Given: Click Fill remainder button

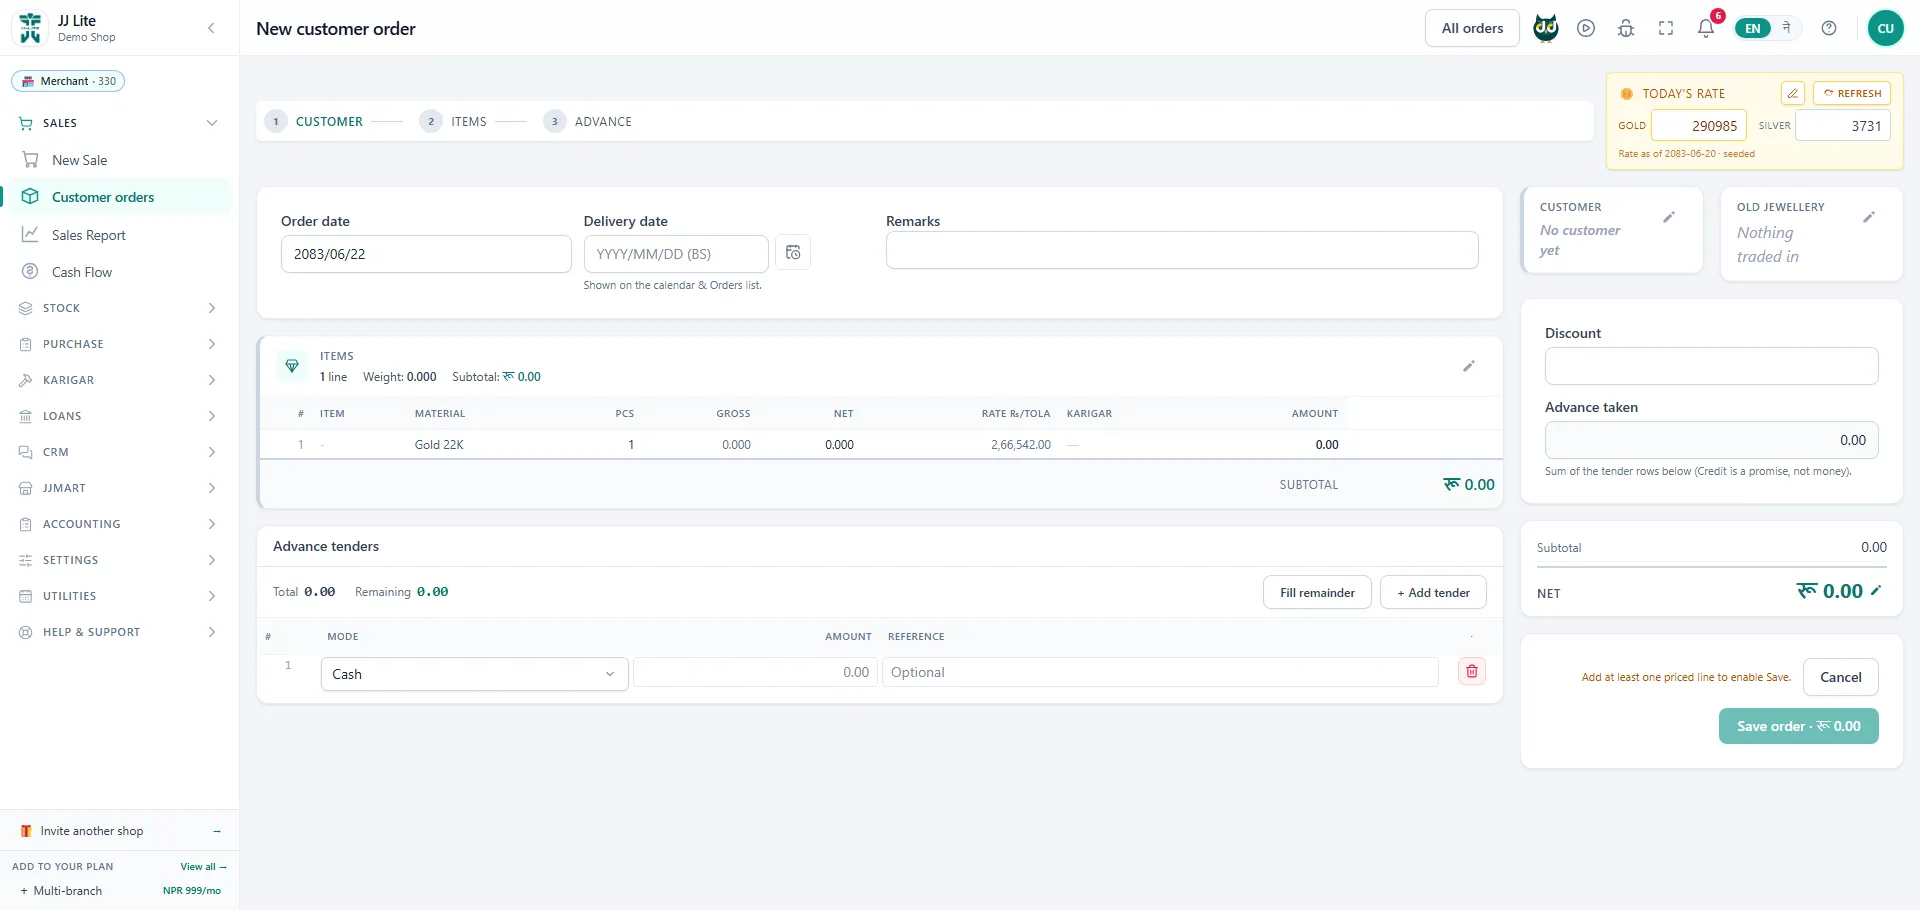Looking at the screenshot, I should (1317, 592).
